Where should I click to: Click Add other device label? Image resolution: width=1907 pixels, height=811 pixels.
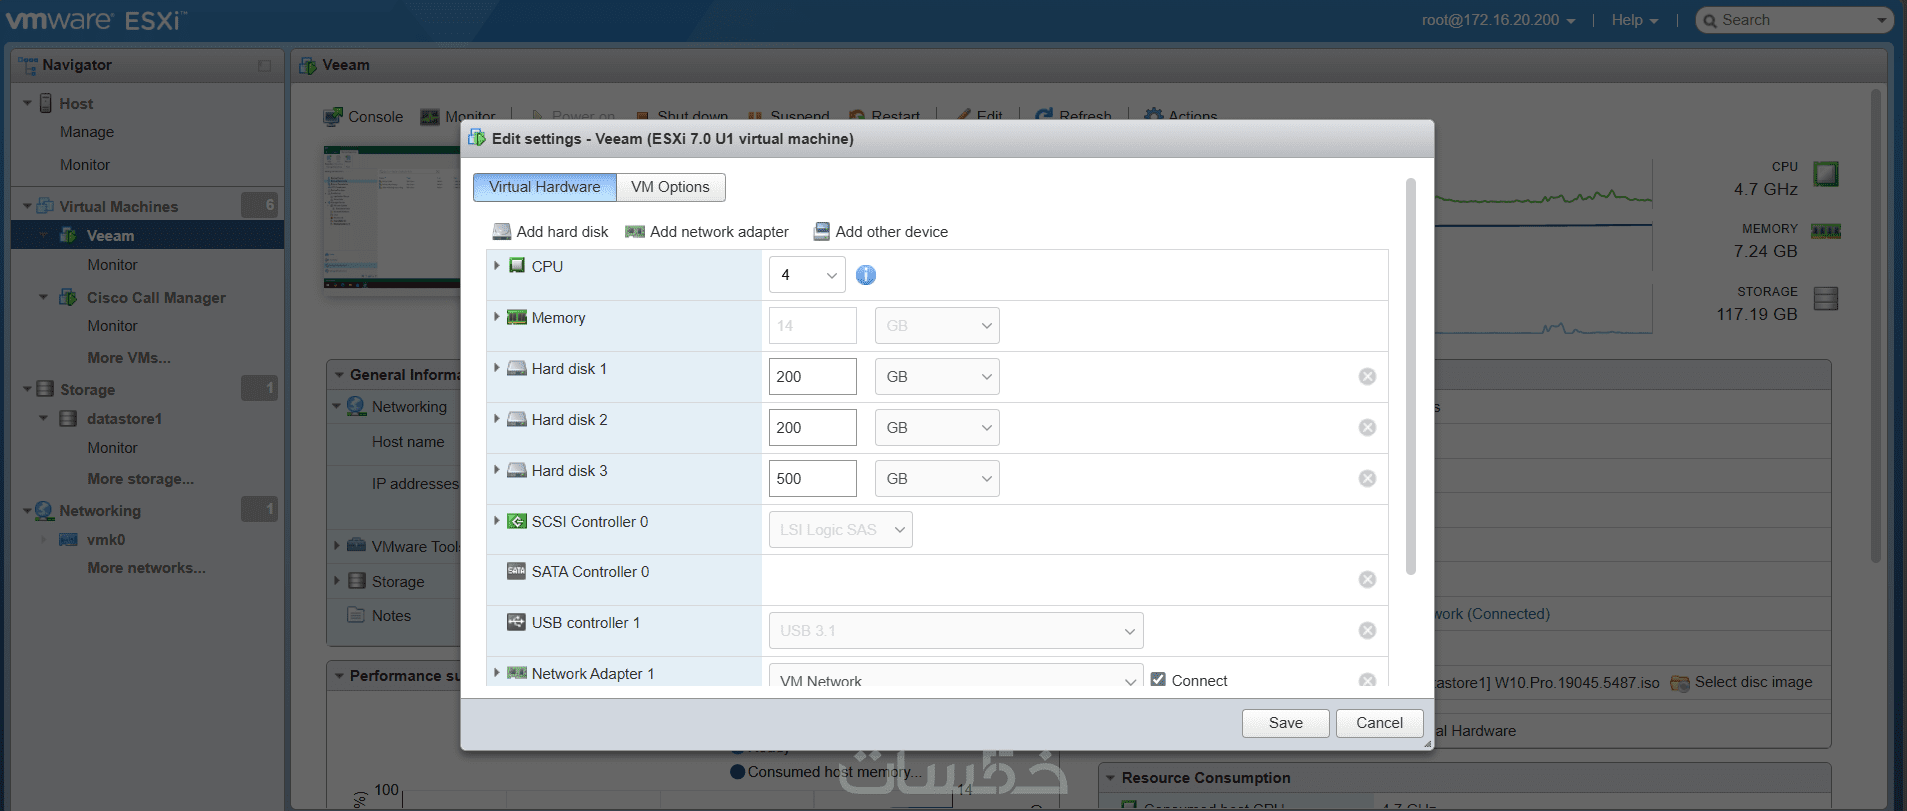click(x=892, y=232)
